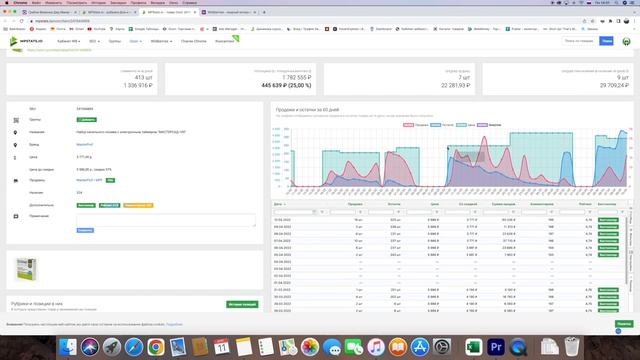Click the MPSTATS logo in header
This screenshot has height=360, width=640.
click(x=26, y=41)
